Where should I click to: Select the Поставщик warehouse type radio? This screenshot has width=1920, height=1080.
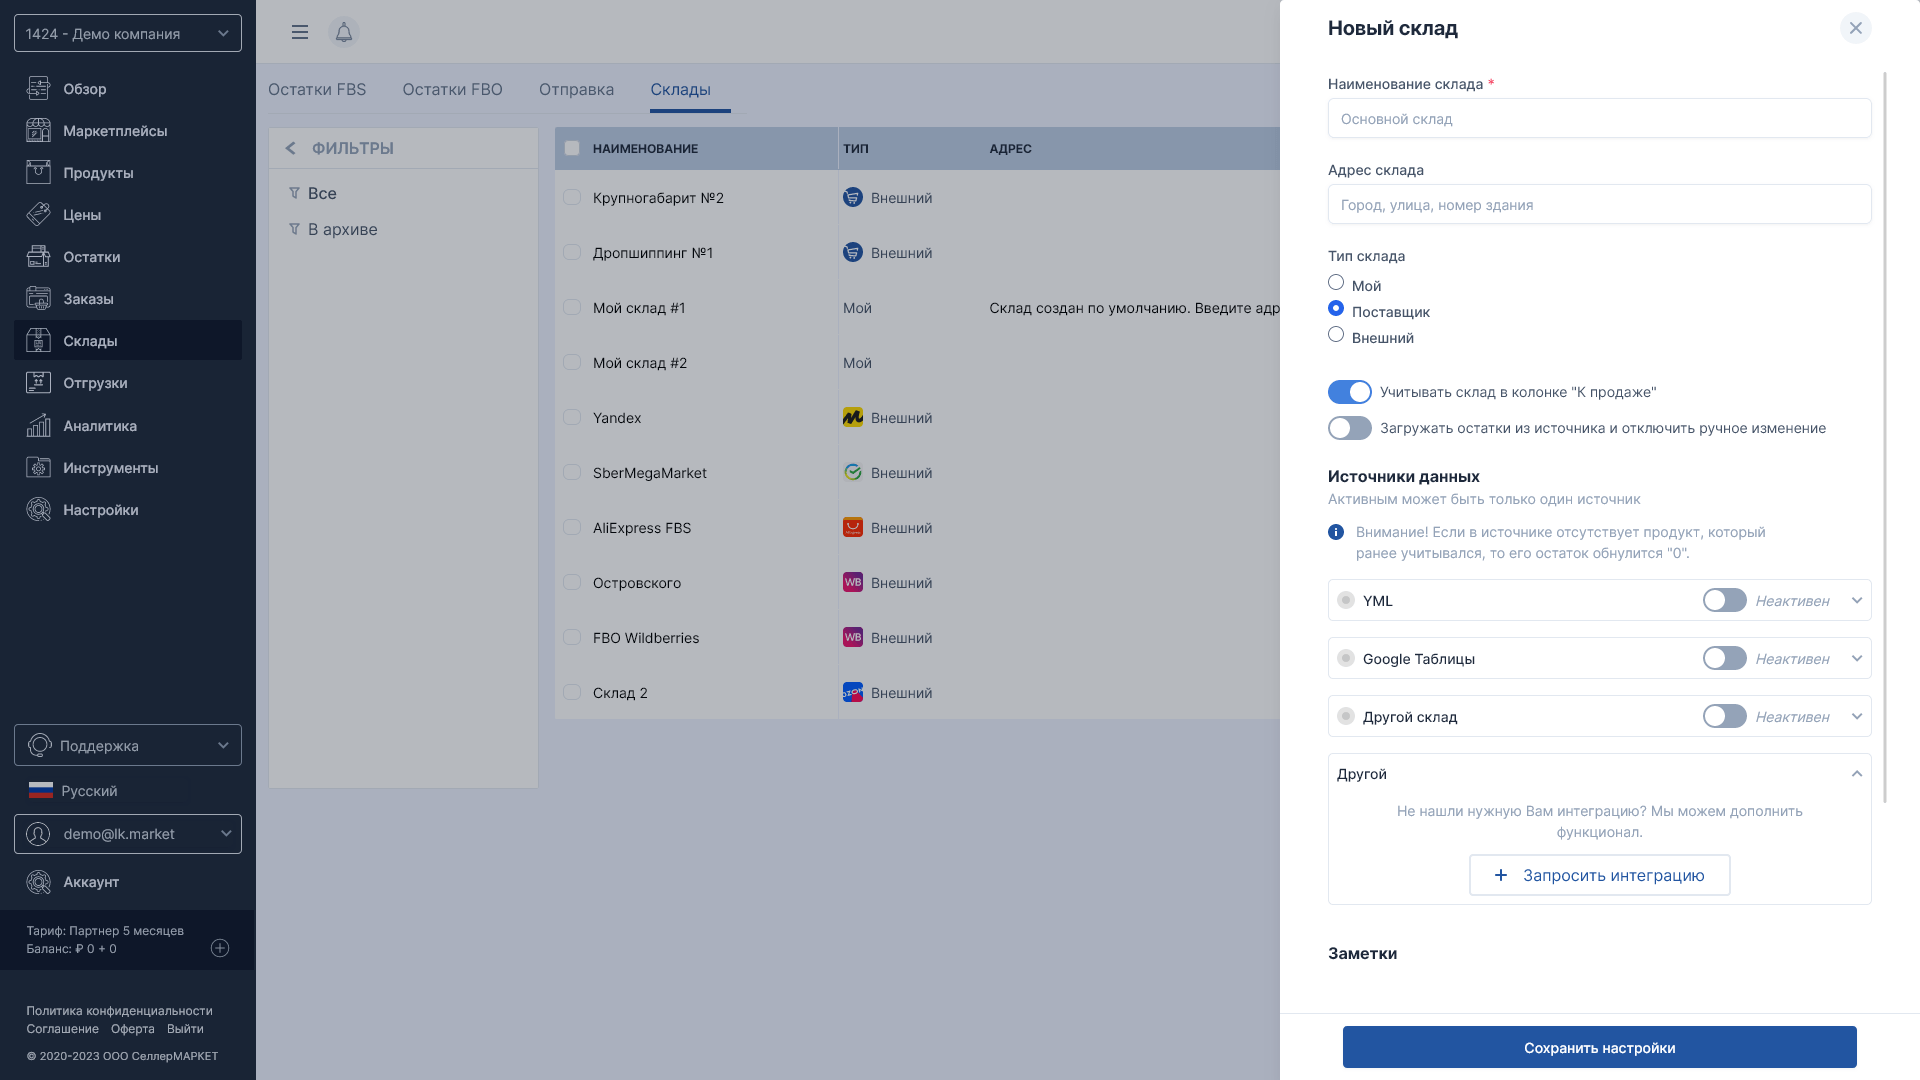pyautogui.click(x=1336, y=309)
